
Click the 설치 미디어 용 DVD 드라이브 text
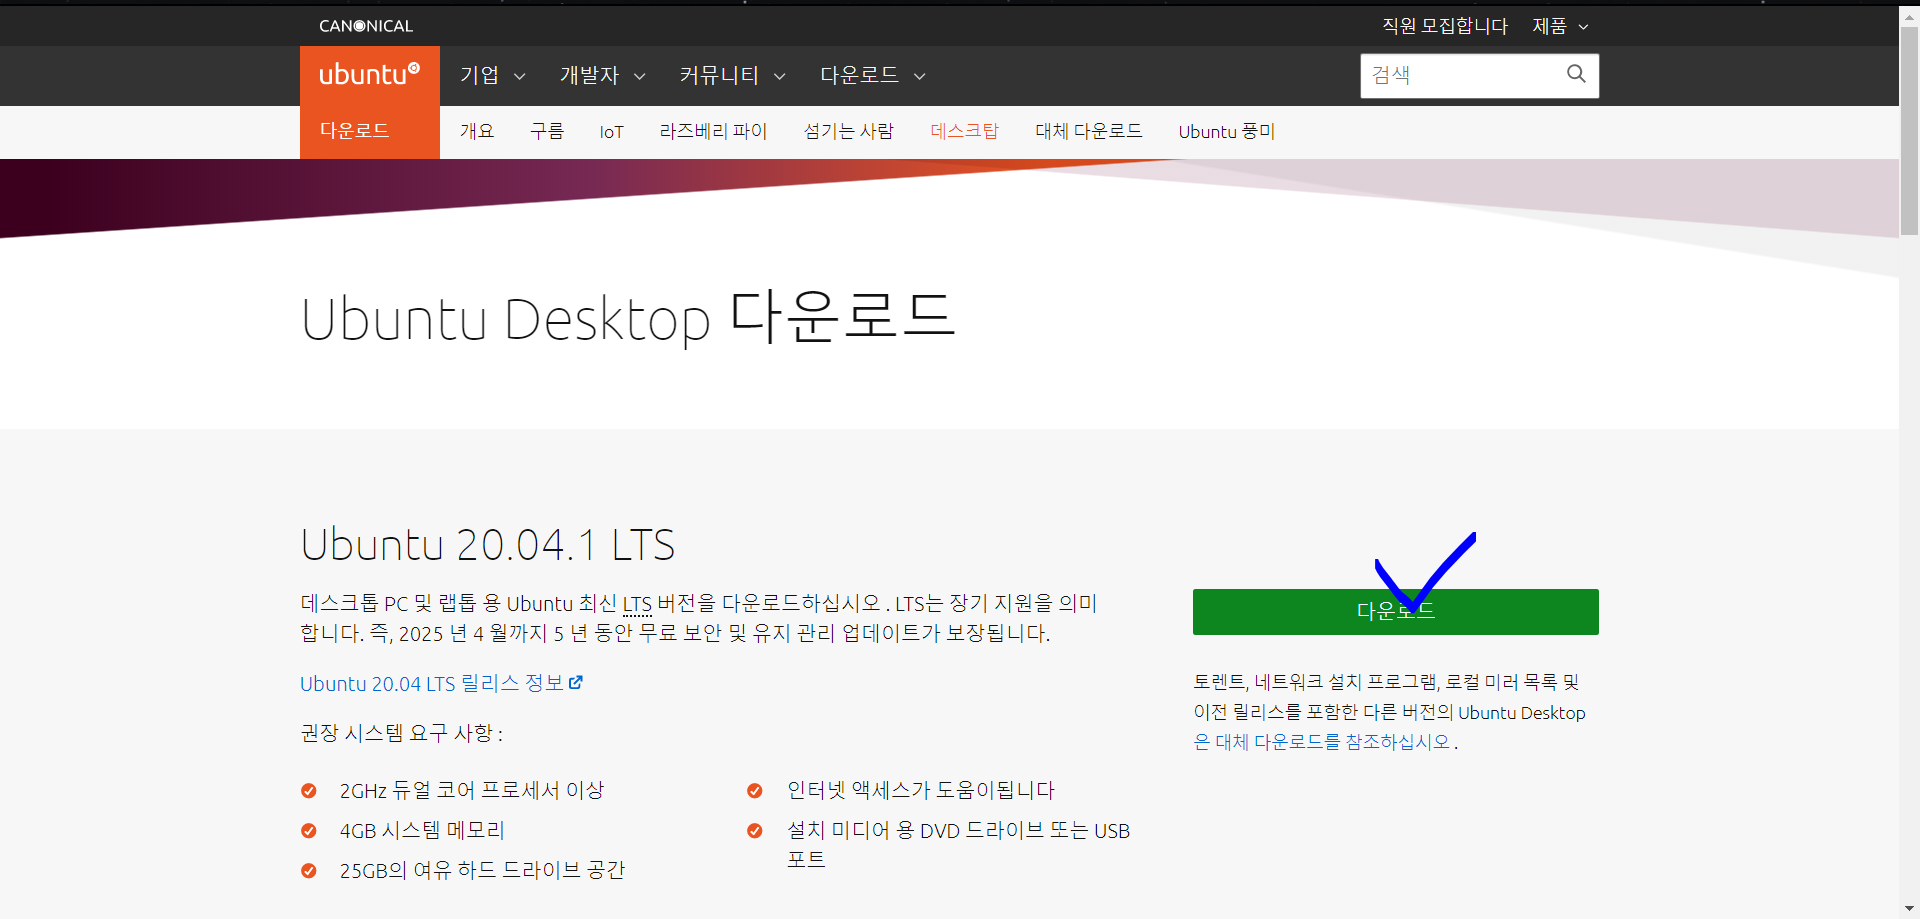pos(958,844)
